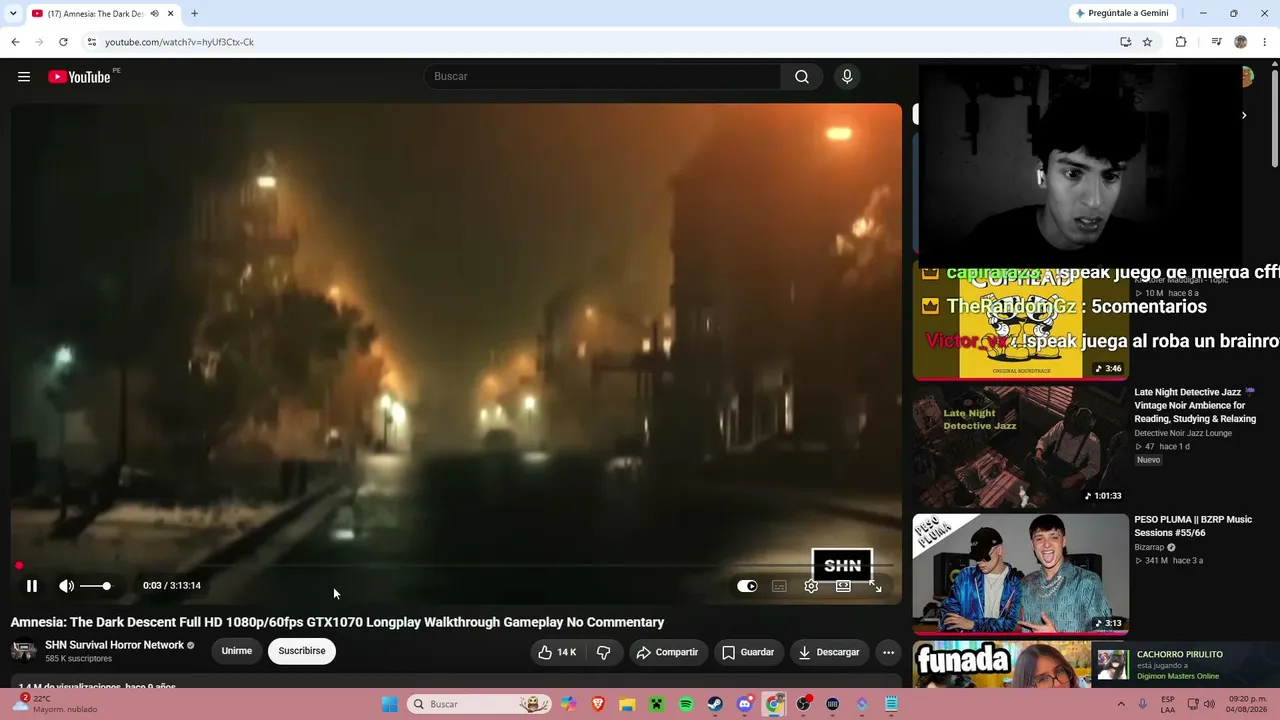Viewport: 1280px width, 720px height.
Task: Open the video player settings gear
Action: pyautogui.click(x=811, y=586)
